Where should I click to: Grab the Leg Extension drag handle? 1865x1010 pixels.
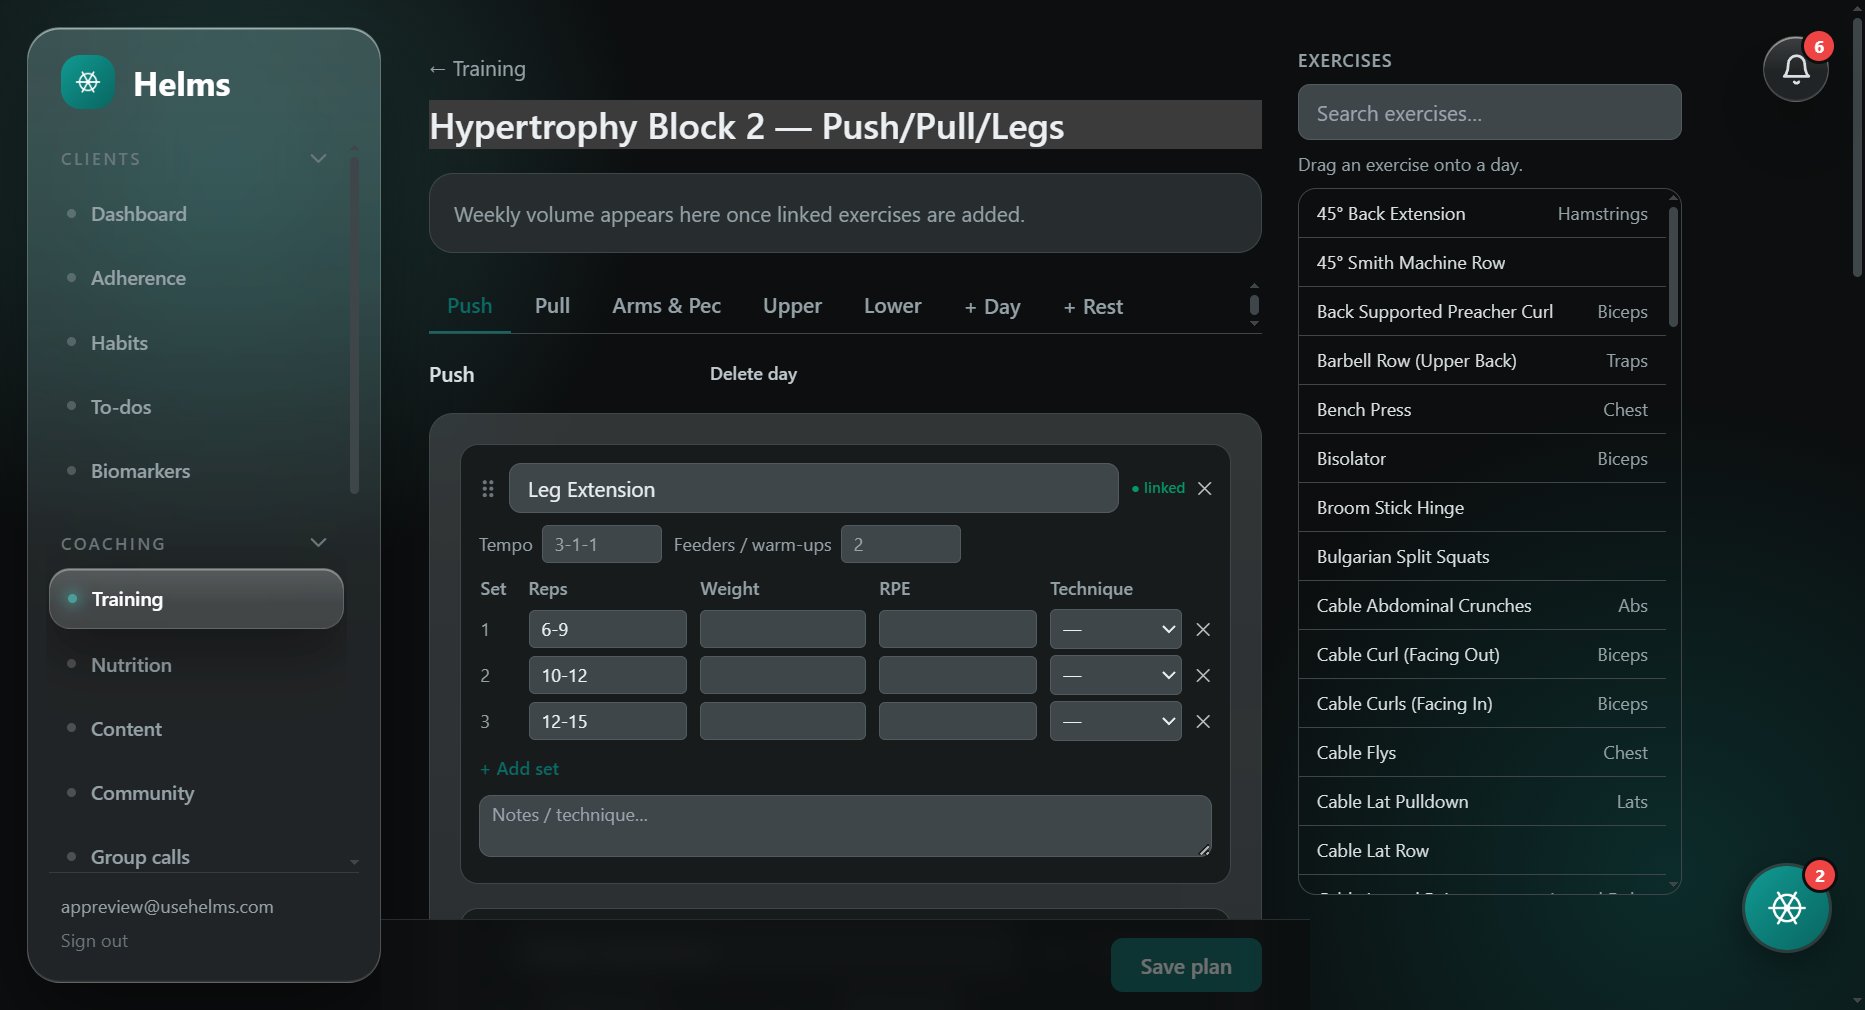point(488,488)
